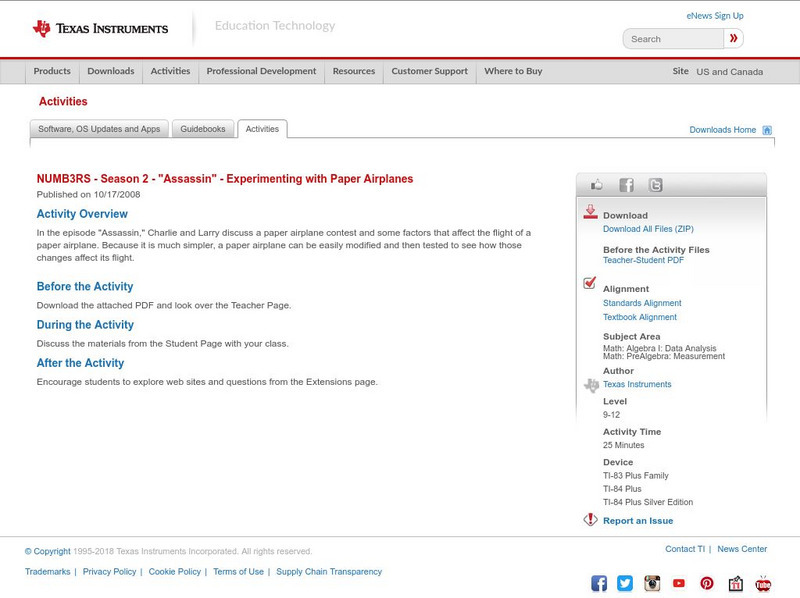Click the © Copyright footer link
800x598 pixels.
(47, 552)
